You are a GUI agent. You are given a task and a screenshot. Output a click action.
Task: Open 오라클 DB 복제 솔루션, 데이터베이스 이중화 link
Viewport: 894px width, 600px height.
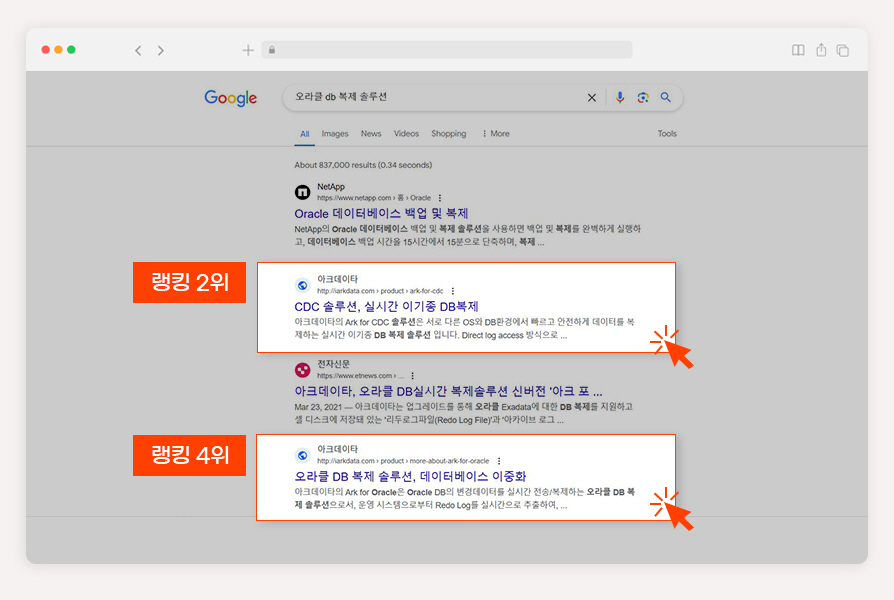[x=411, y=476]
